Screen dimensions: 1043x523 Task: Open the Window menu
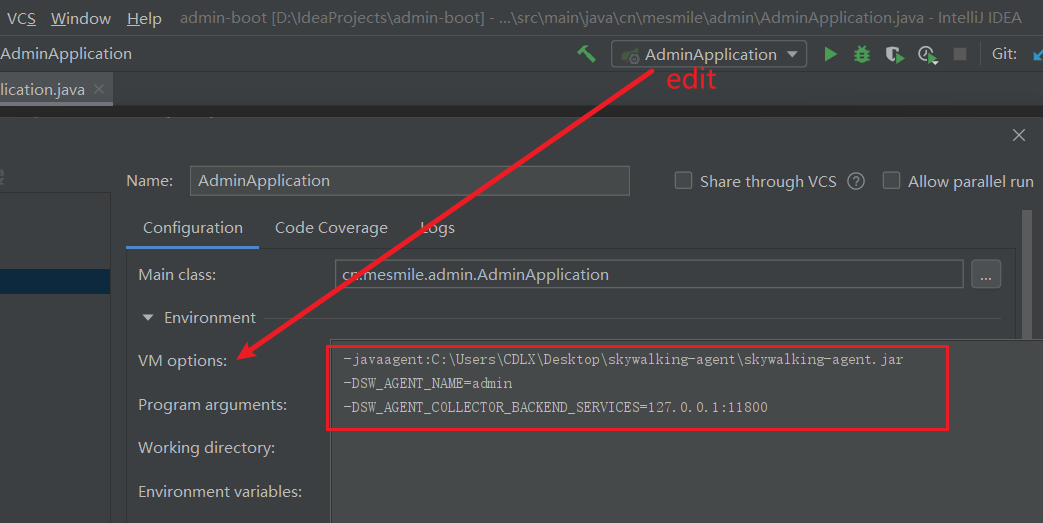coord(81,18)
